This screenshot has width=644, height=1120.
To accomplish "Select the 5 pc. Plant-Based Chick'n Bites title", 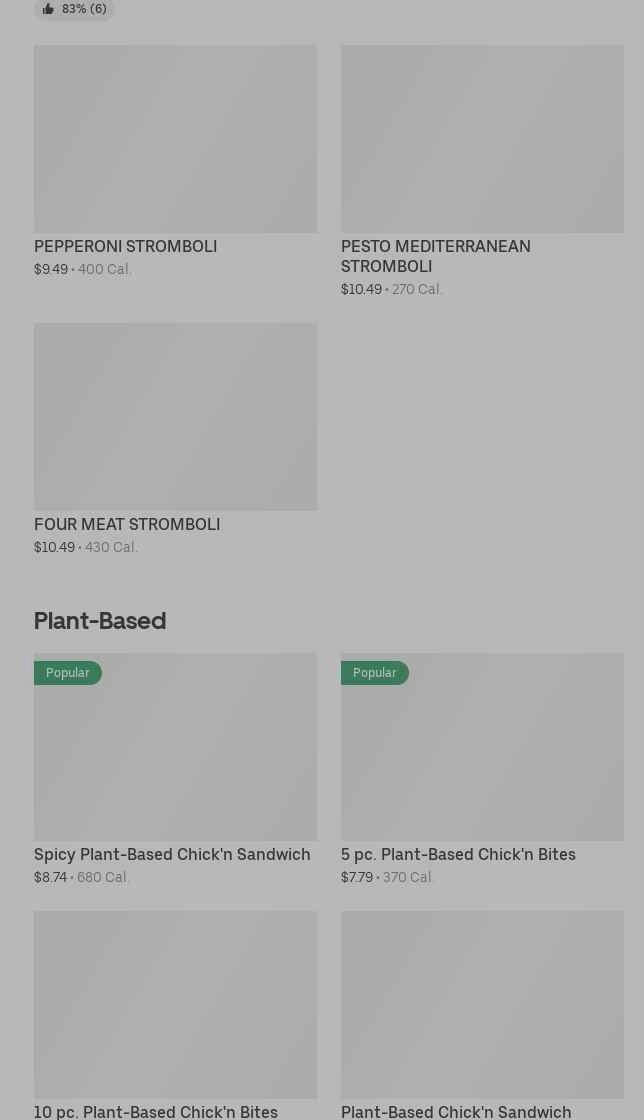I will tap(458, 854).
